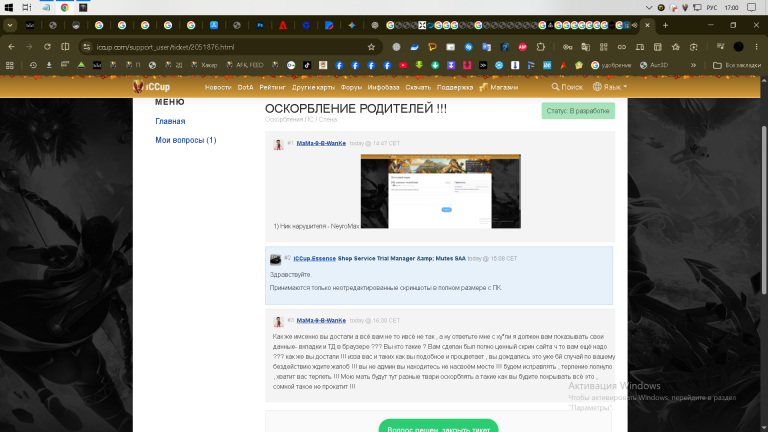Open the Инфобаза menu item
768x432 pixels.
(x=384, y=87)
